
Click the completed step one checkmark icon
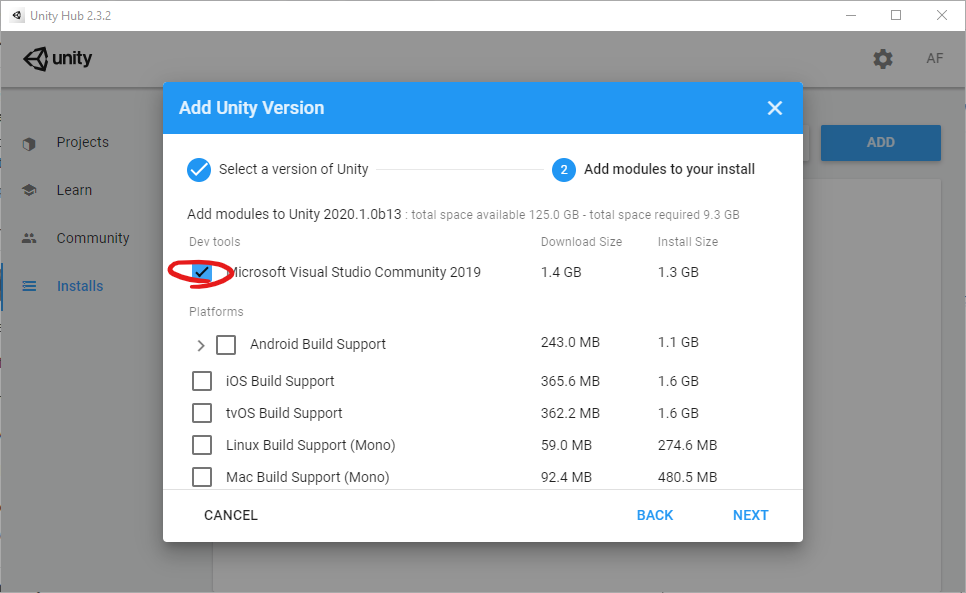(x=199, y=170)
